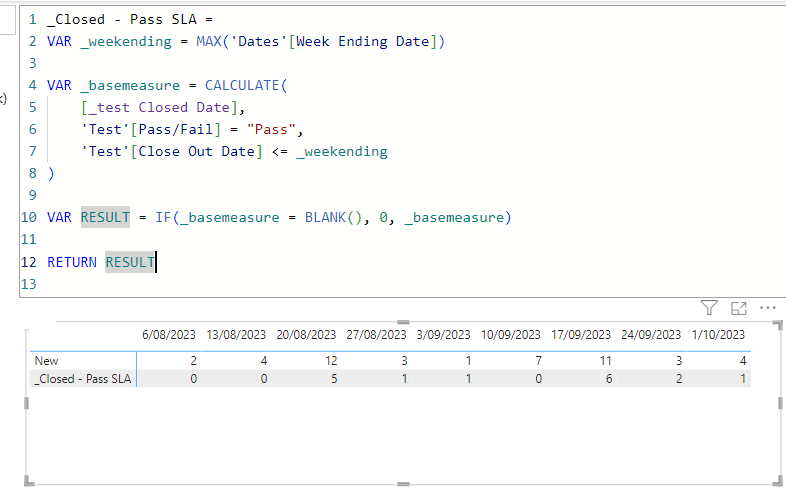This screenshot has height=492, width=786.
Task: Click _Closed value 2 under 24/09/2023
Action: 679,379
